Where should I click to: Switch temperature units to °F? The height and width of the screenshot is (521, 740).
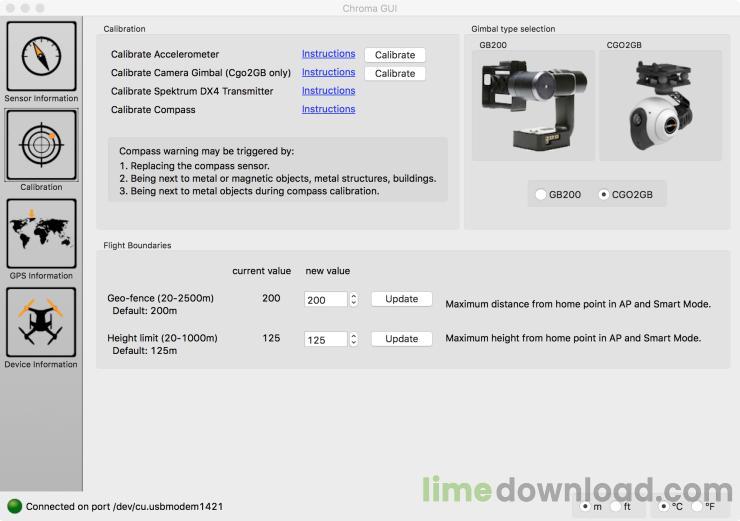[697, 506]
